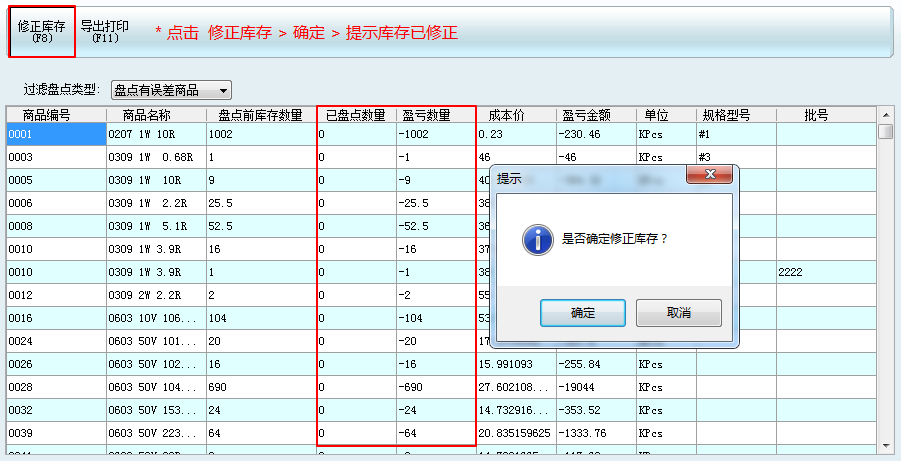
Task: Click the 已盘点数量 column header
Action: pos(356,115)
